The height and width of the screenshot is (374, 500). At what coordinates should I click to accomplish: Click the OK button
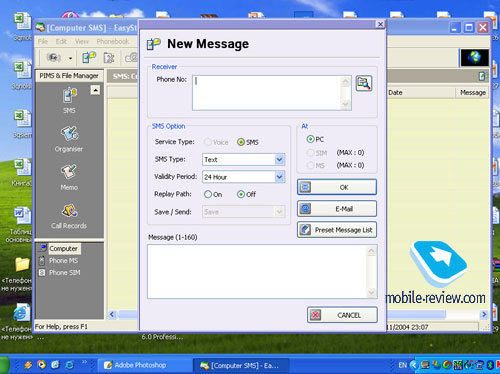tap(337, 187)
